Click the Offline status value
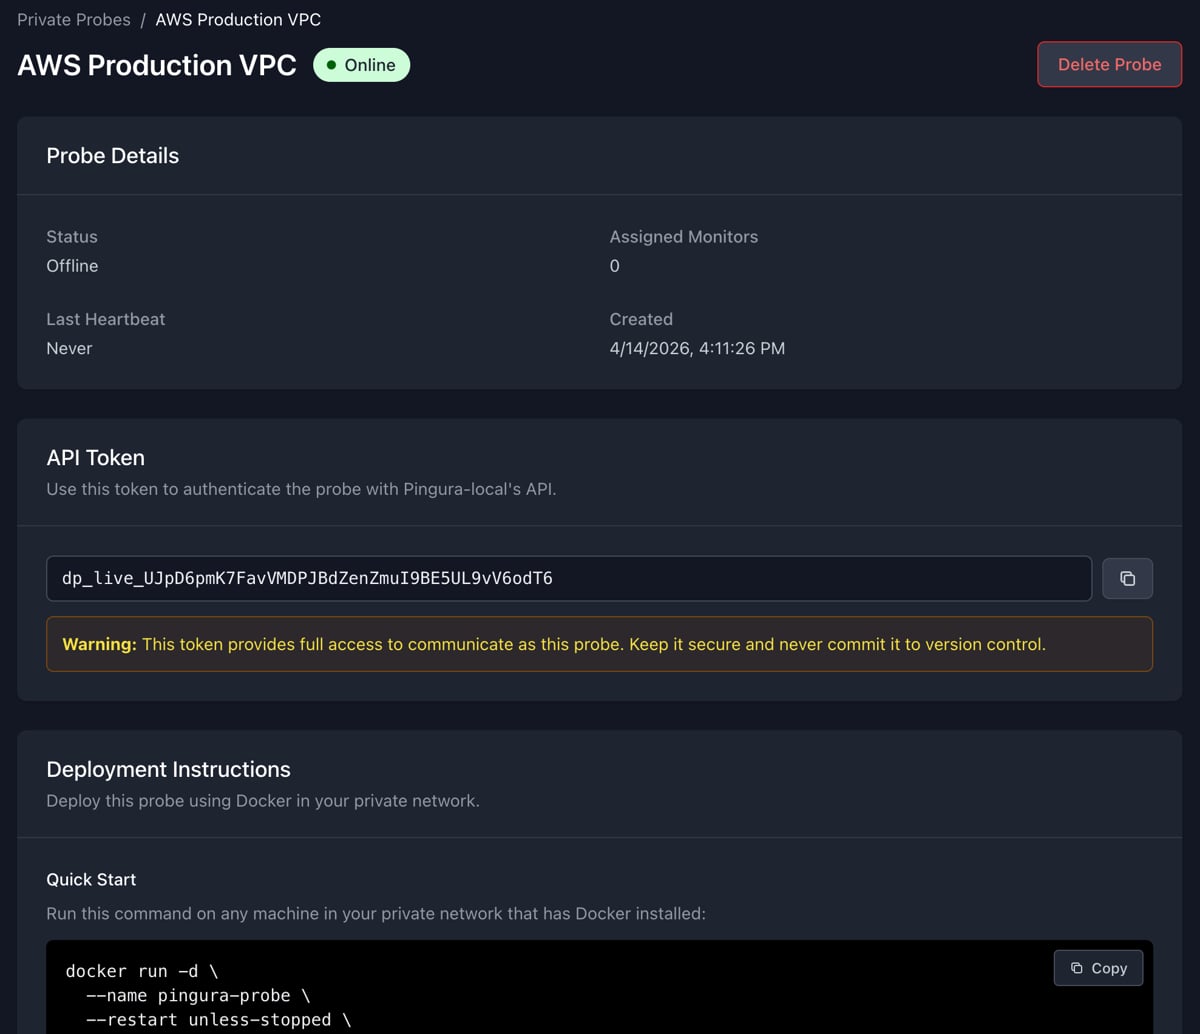Screen dimensions: 1200x1034 (x=72, y=266)
